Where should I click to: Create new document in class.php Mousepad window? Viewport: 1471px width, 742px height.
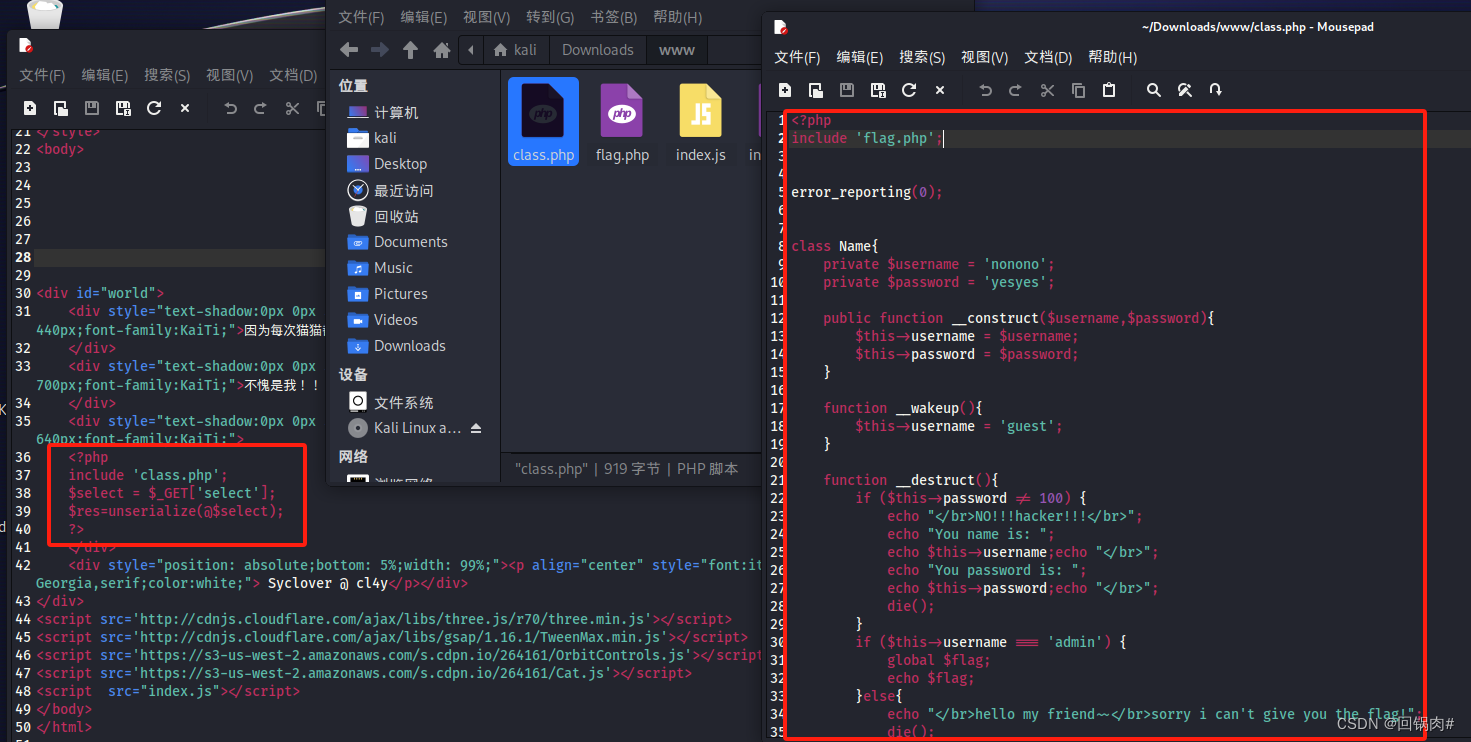[x=785, y=90]
